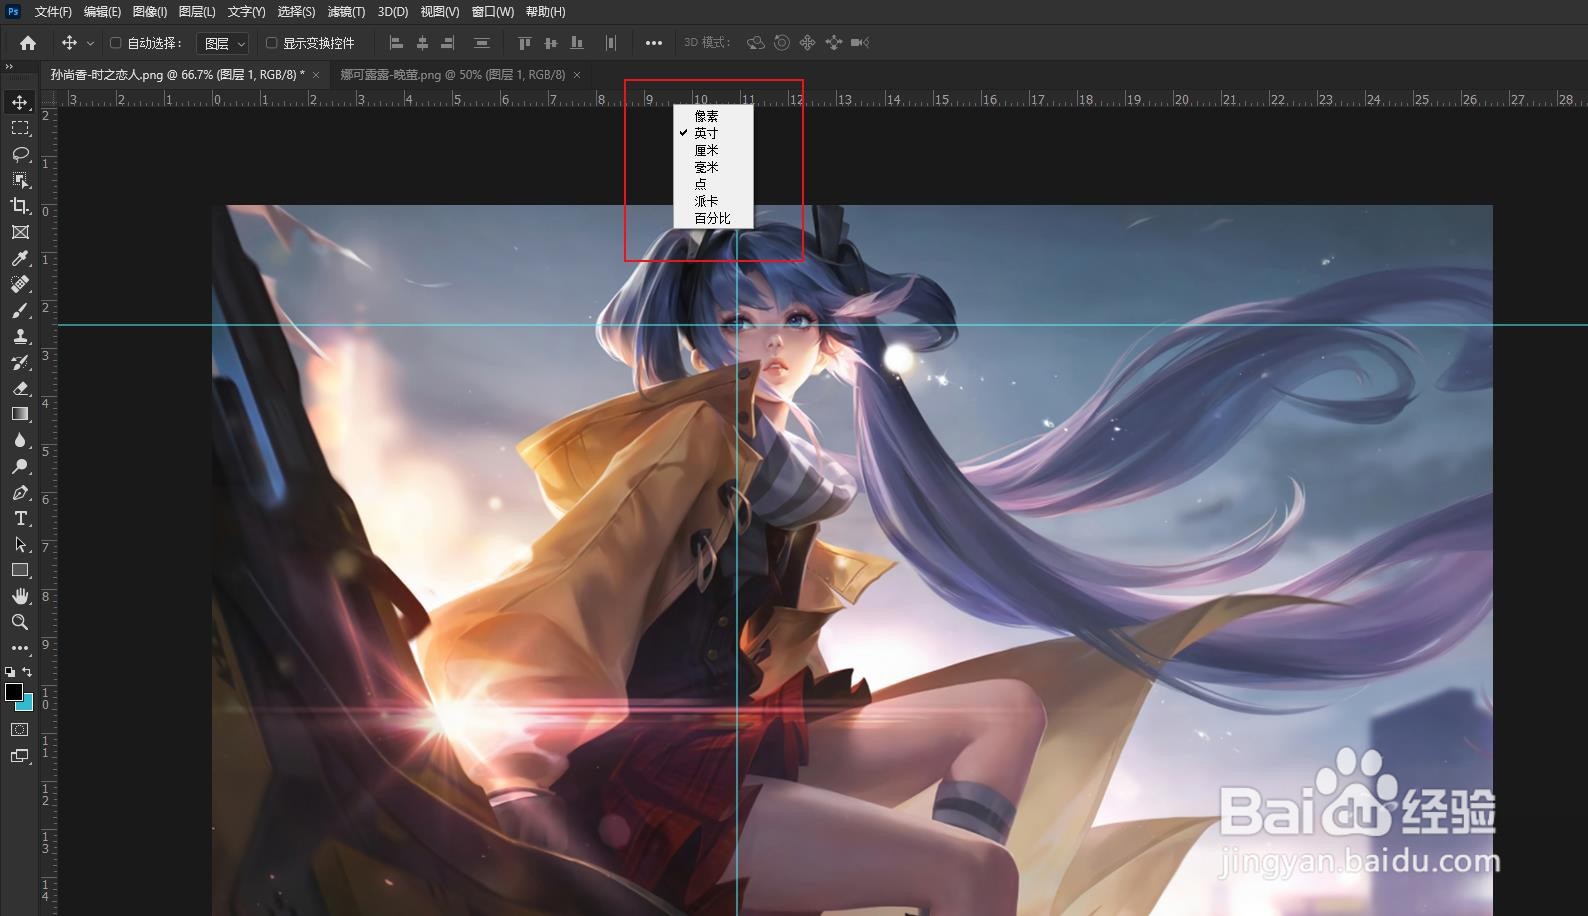Select the Eraser tool

pos(20,388)
